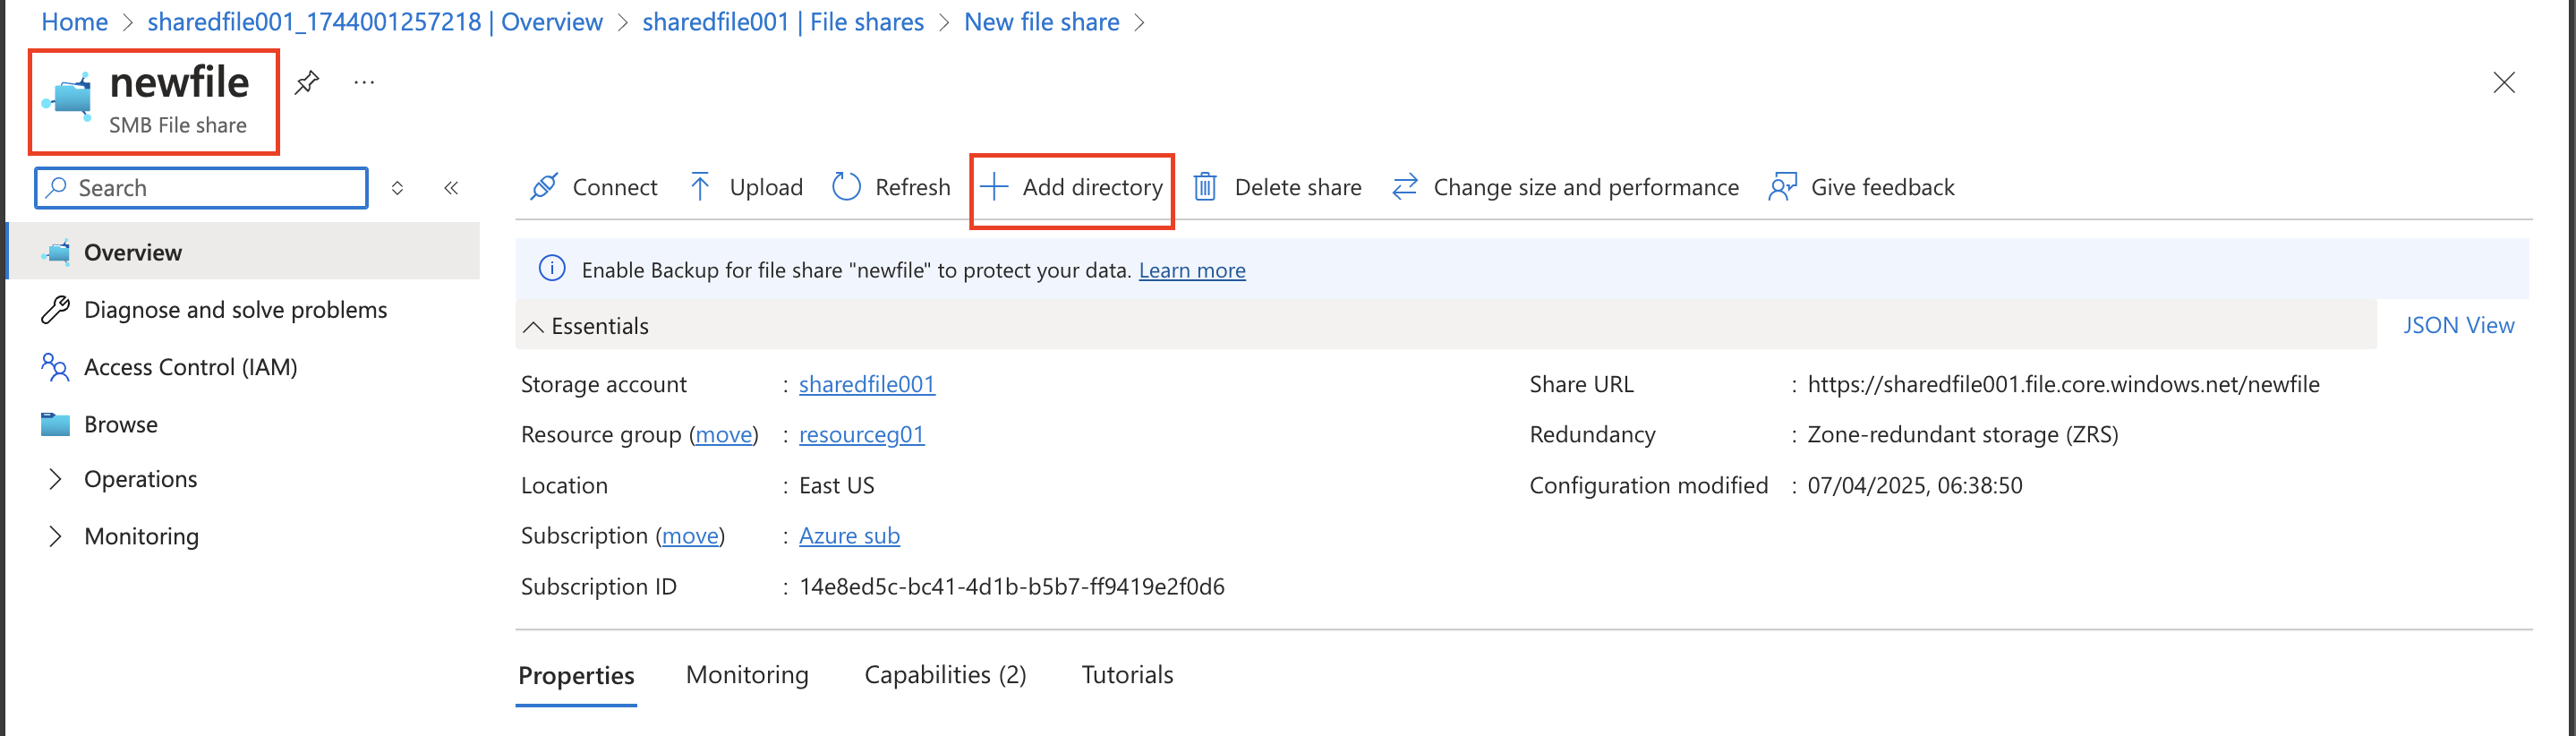
Task: Click the SMB File share subtitle
Action: pos(178,125)
